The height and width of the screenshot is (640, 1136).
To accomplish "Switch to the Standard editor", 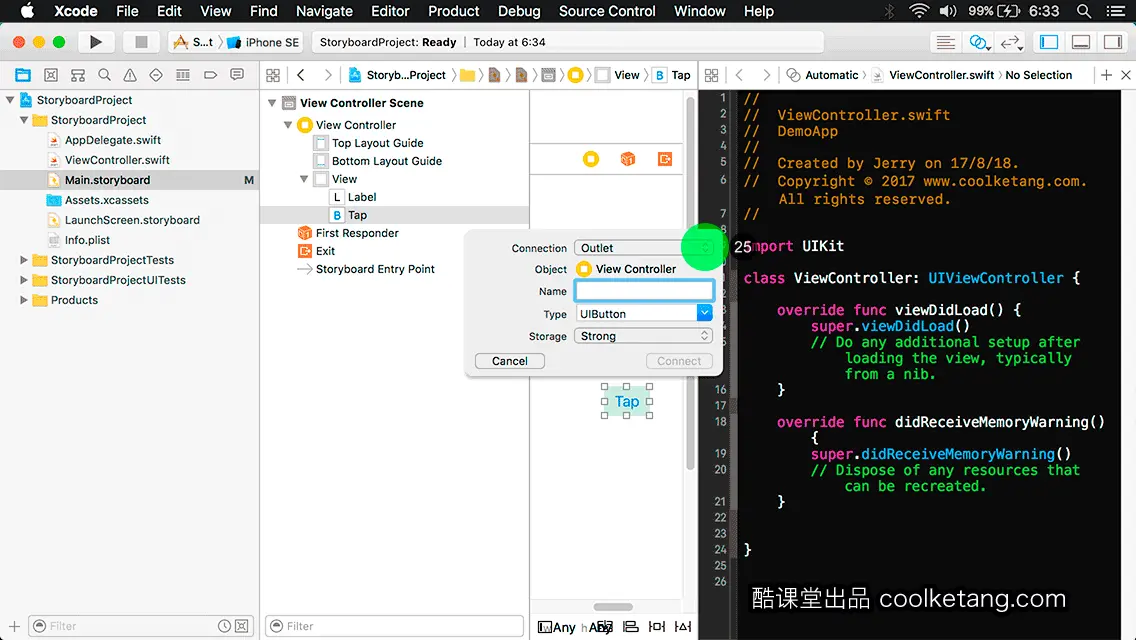I will [945, 42].
